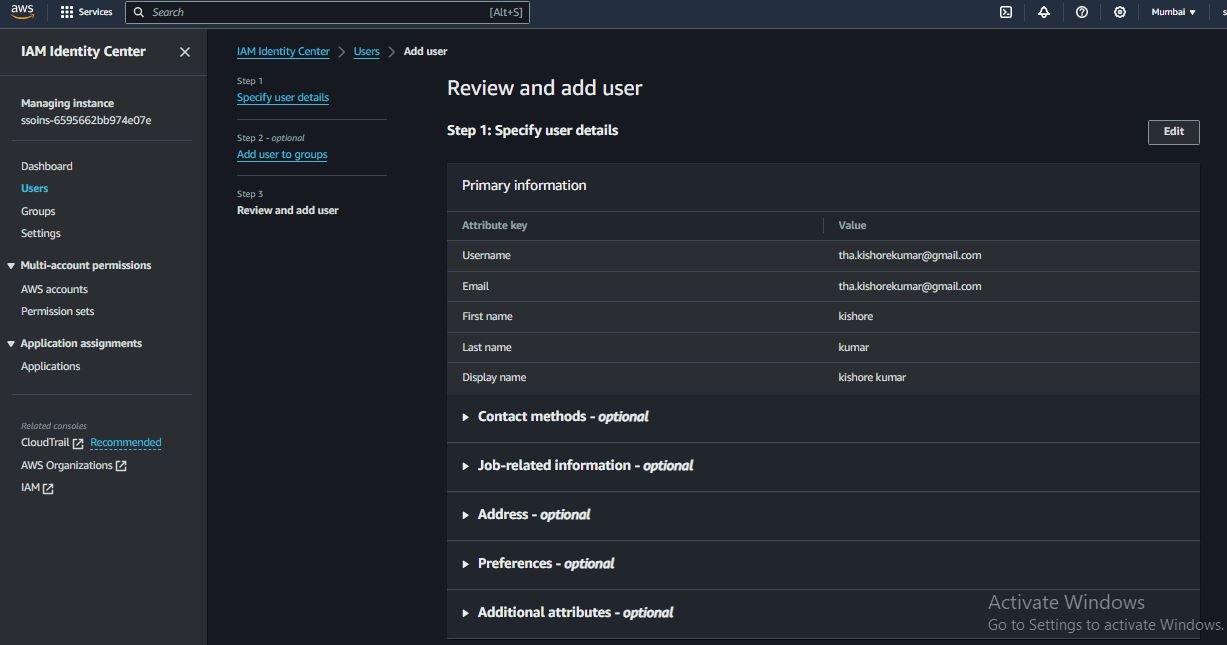
Task: Open the settings gear icon
Action: click(x=1120, y=12)
